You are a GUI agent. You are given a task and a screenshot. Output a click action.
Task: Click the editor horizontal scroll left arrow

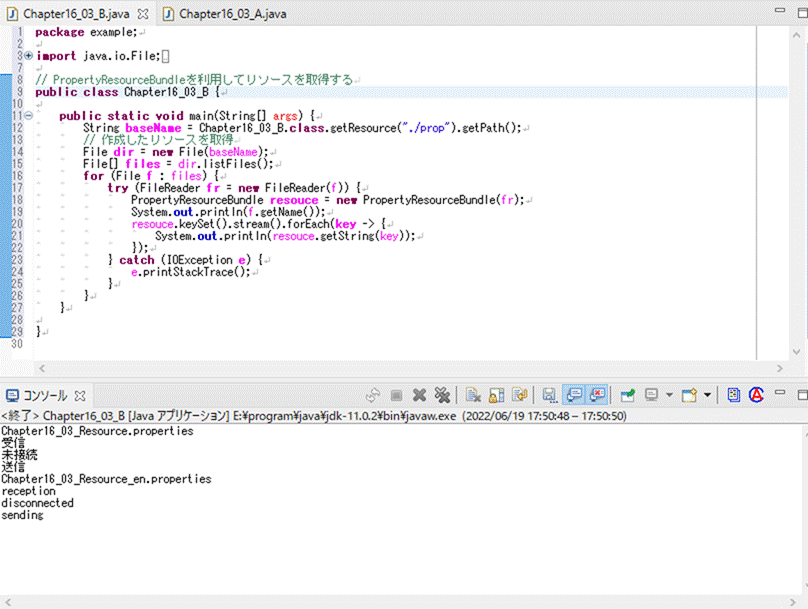pos(42,368)
